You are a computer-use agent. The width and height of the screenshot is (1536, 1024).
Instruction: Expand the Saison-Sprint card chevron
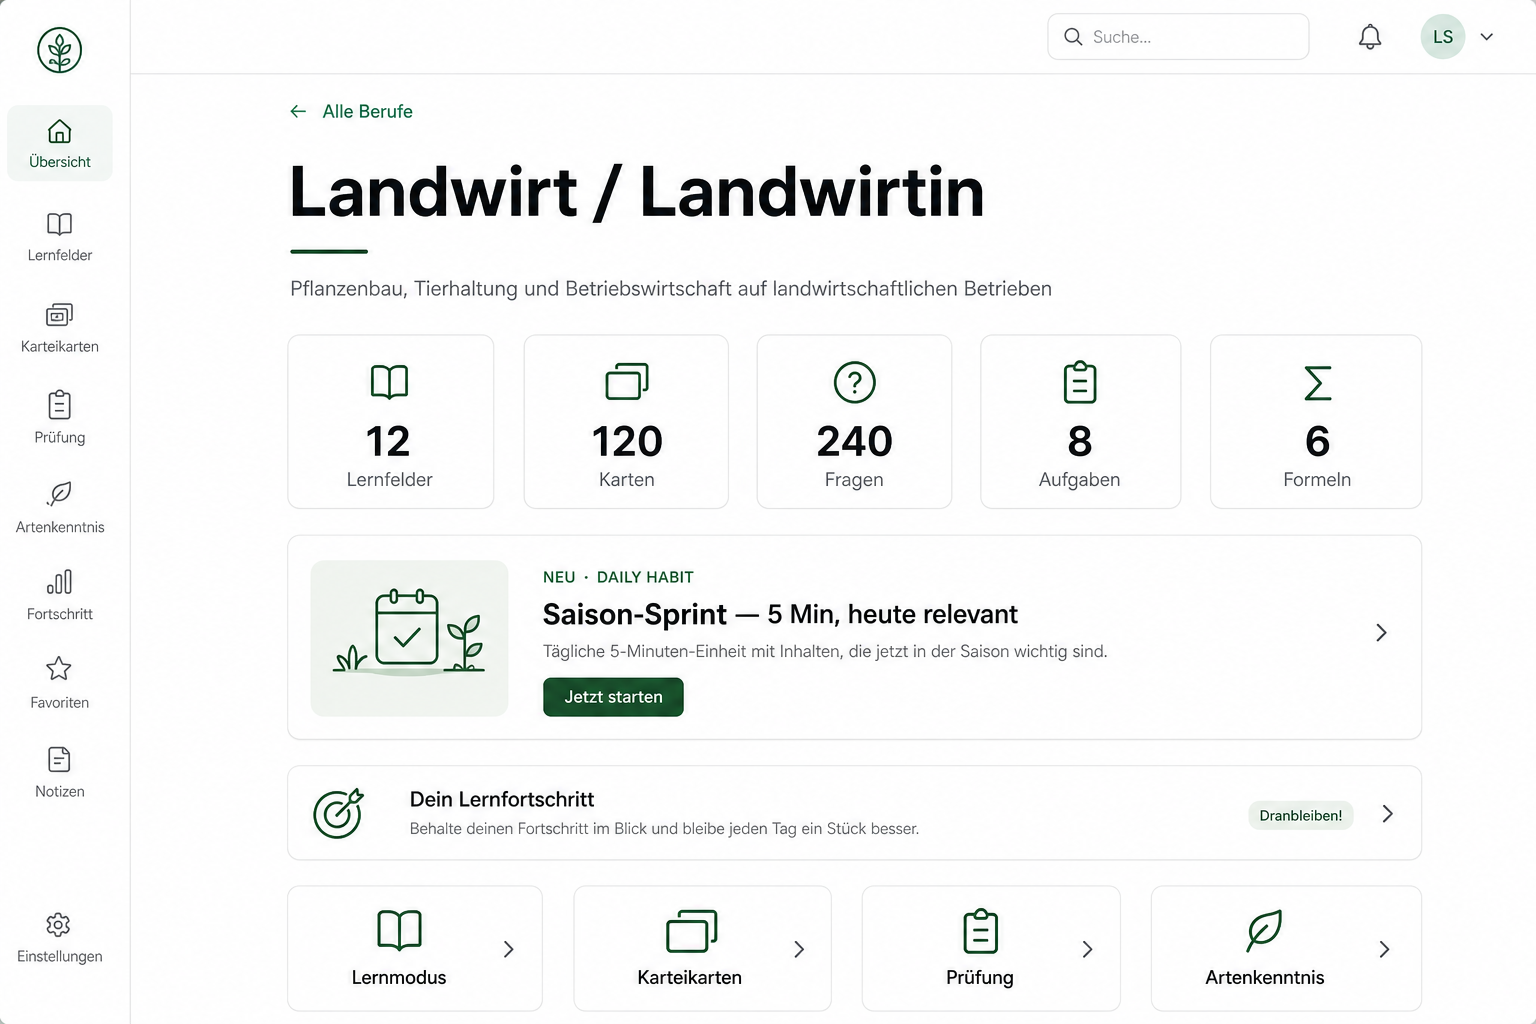click(1381, 633)
